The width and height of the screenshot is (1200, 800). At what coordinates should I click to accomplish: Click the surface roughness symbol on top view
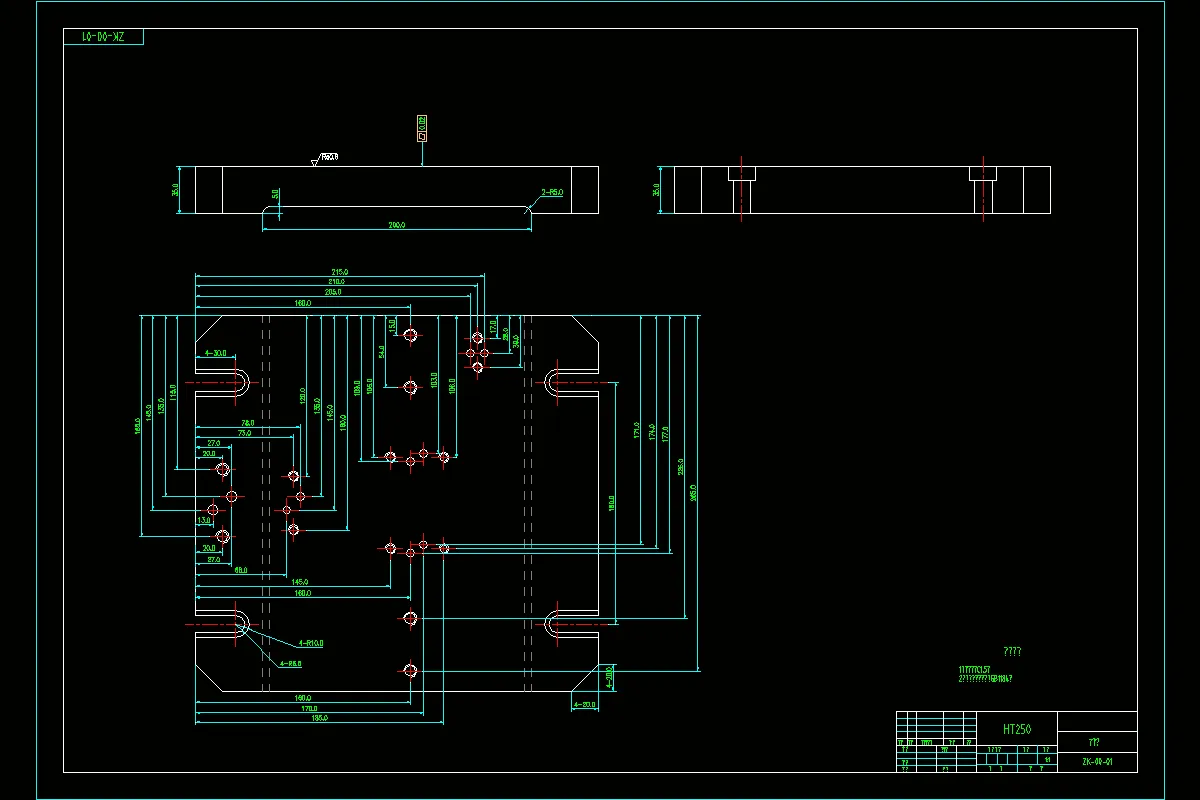coord(325,158)
